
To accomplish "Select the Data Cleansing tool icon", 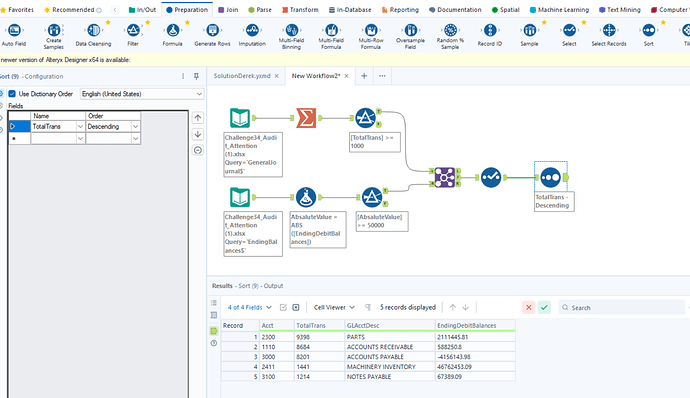I will coord(93,30).
